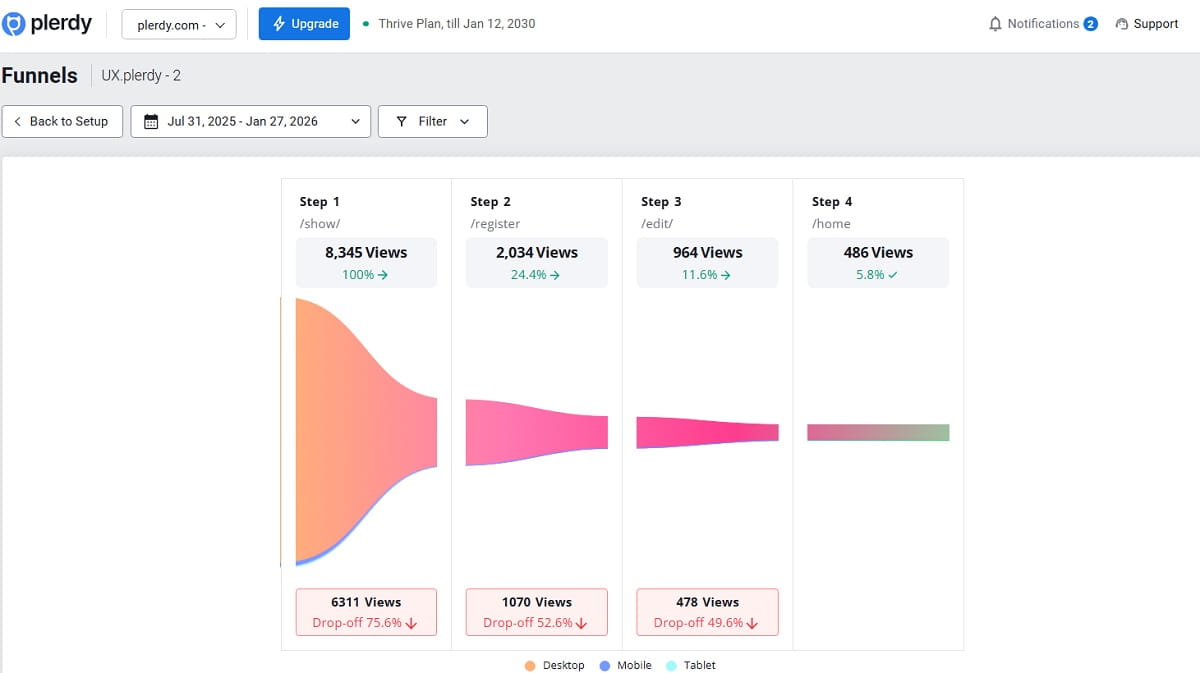Image resolution: width=1200 pixels, height=673 pixels.
Task: Click the Plerdy logo
Action: pyautogui.click(x=46, y=23)
